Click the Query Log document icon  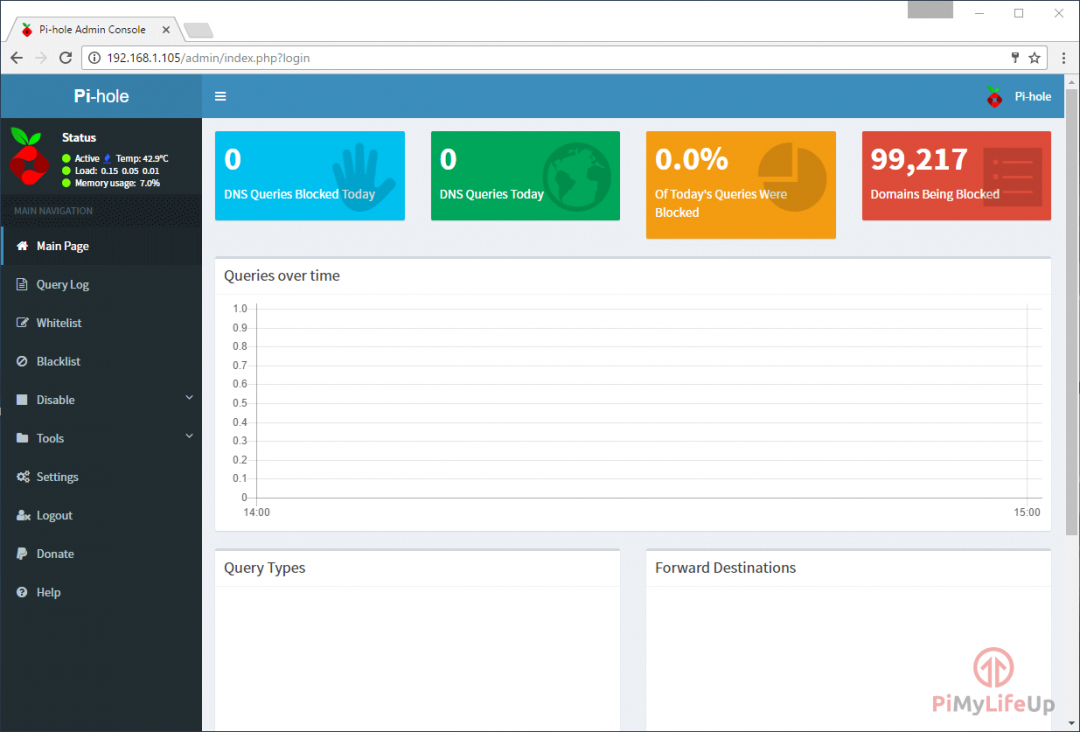(x=22, y=285)
